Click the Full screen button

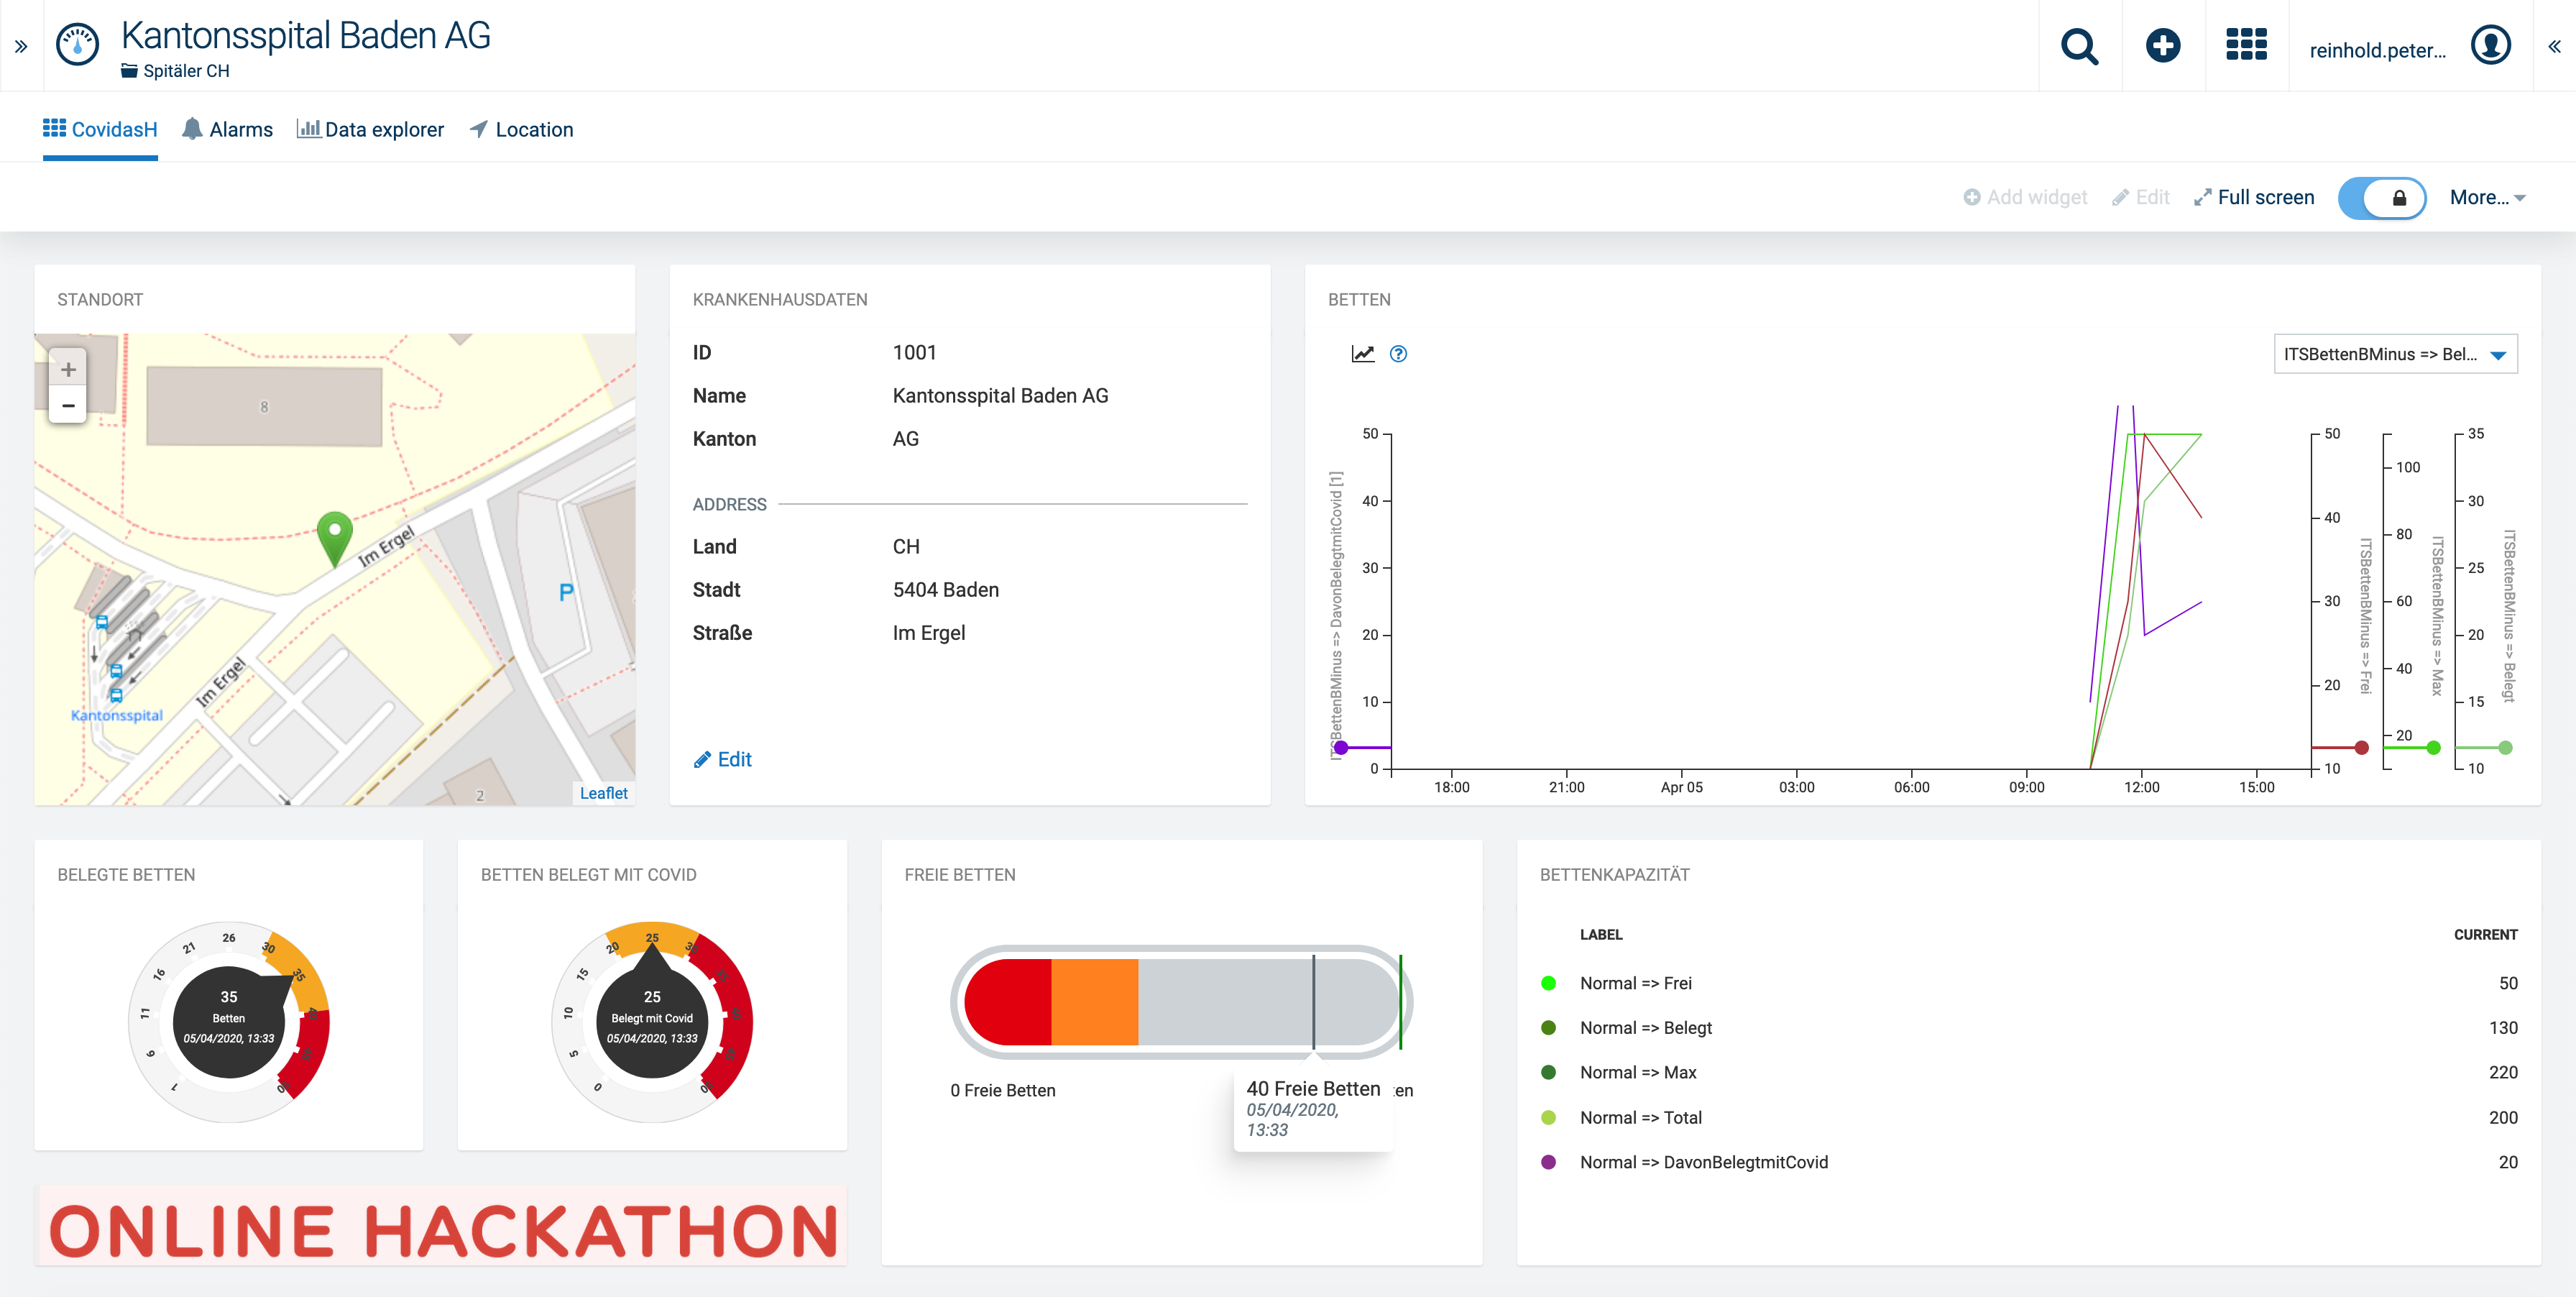click(x=2254, y=198)
